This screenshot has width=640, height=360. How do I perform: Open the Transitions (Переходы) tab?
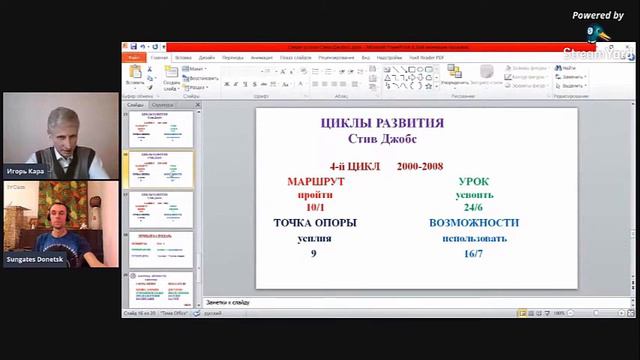coord(233,58)
